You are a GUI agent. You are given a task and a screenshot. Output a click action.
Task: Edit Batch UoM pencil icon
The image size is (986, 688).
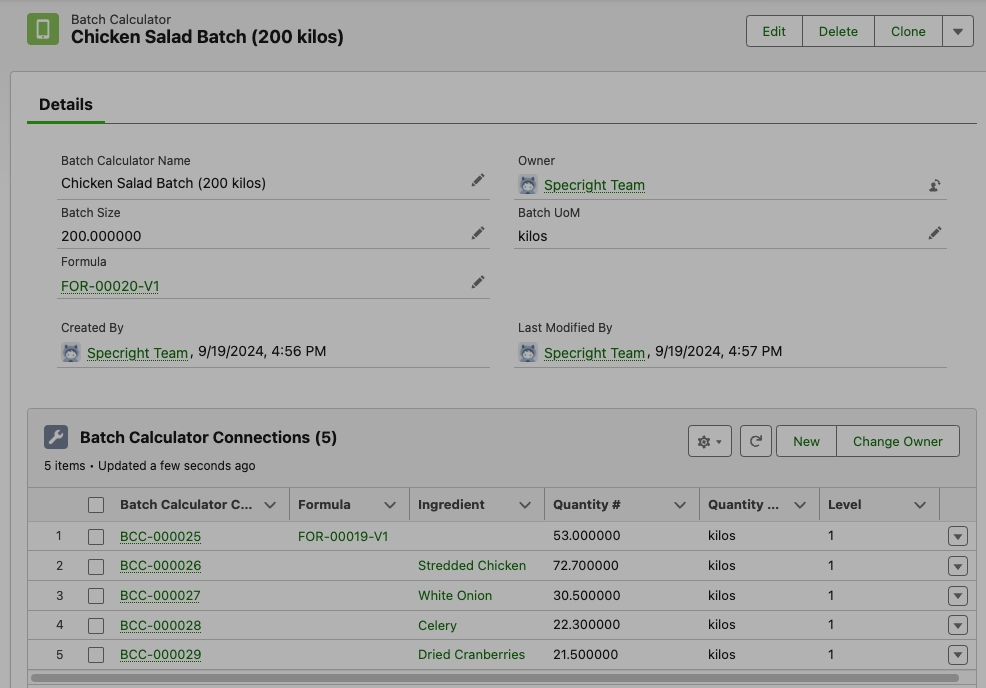click(x=934, y=233)
